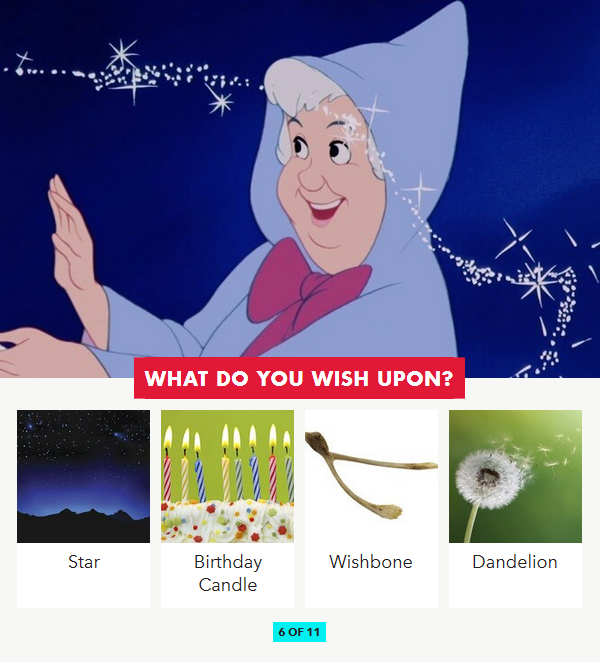Pick the Wishbone photo option

tap(371, 476)
